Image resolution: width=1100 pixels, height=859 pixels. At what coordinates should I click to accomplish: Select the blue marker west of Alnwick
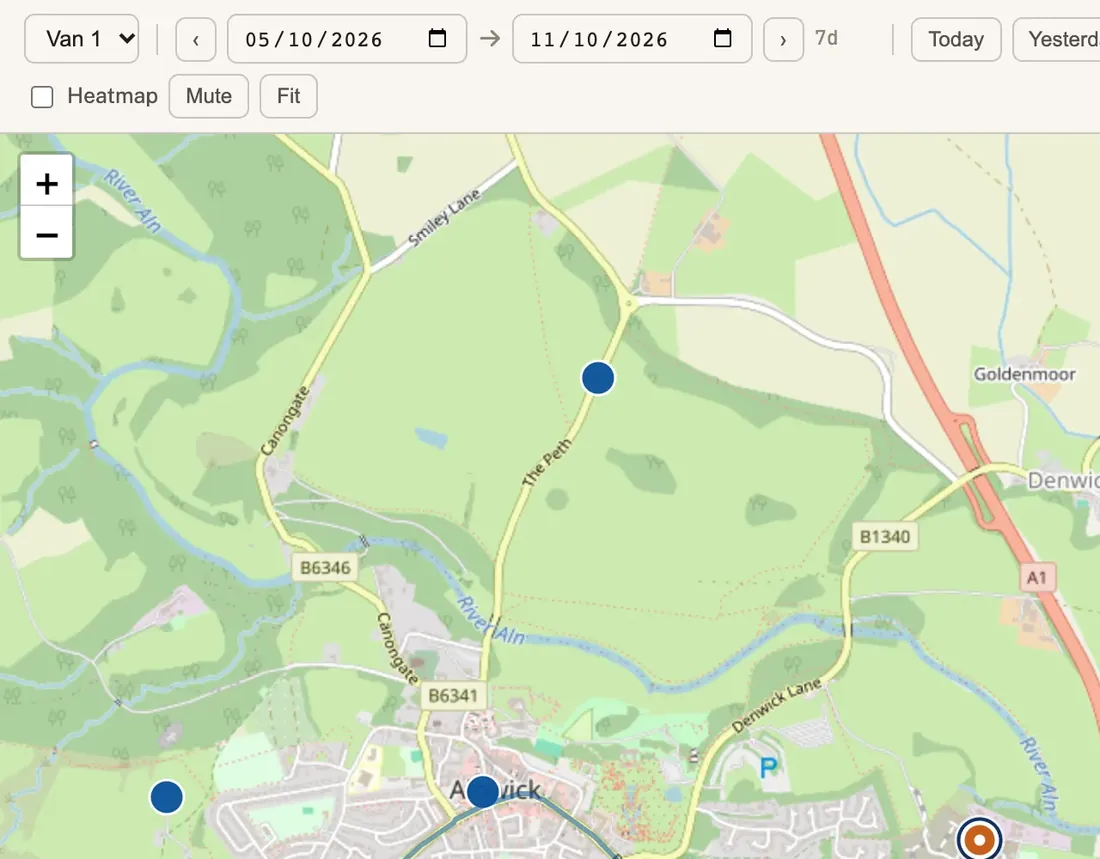coord(167,797)
